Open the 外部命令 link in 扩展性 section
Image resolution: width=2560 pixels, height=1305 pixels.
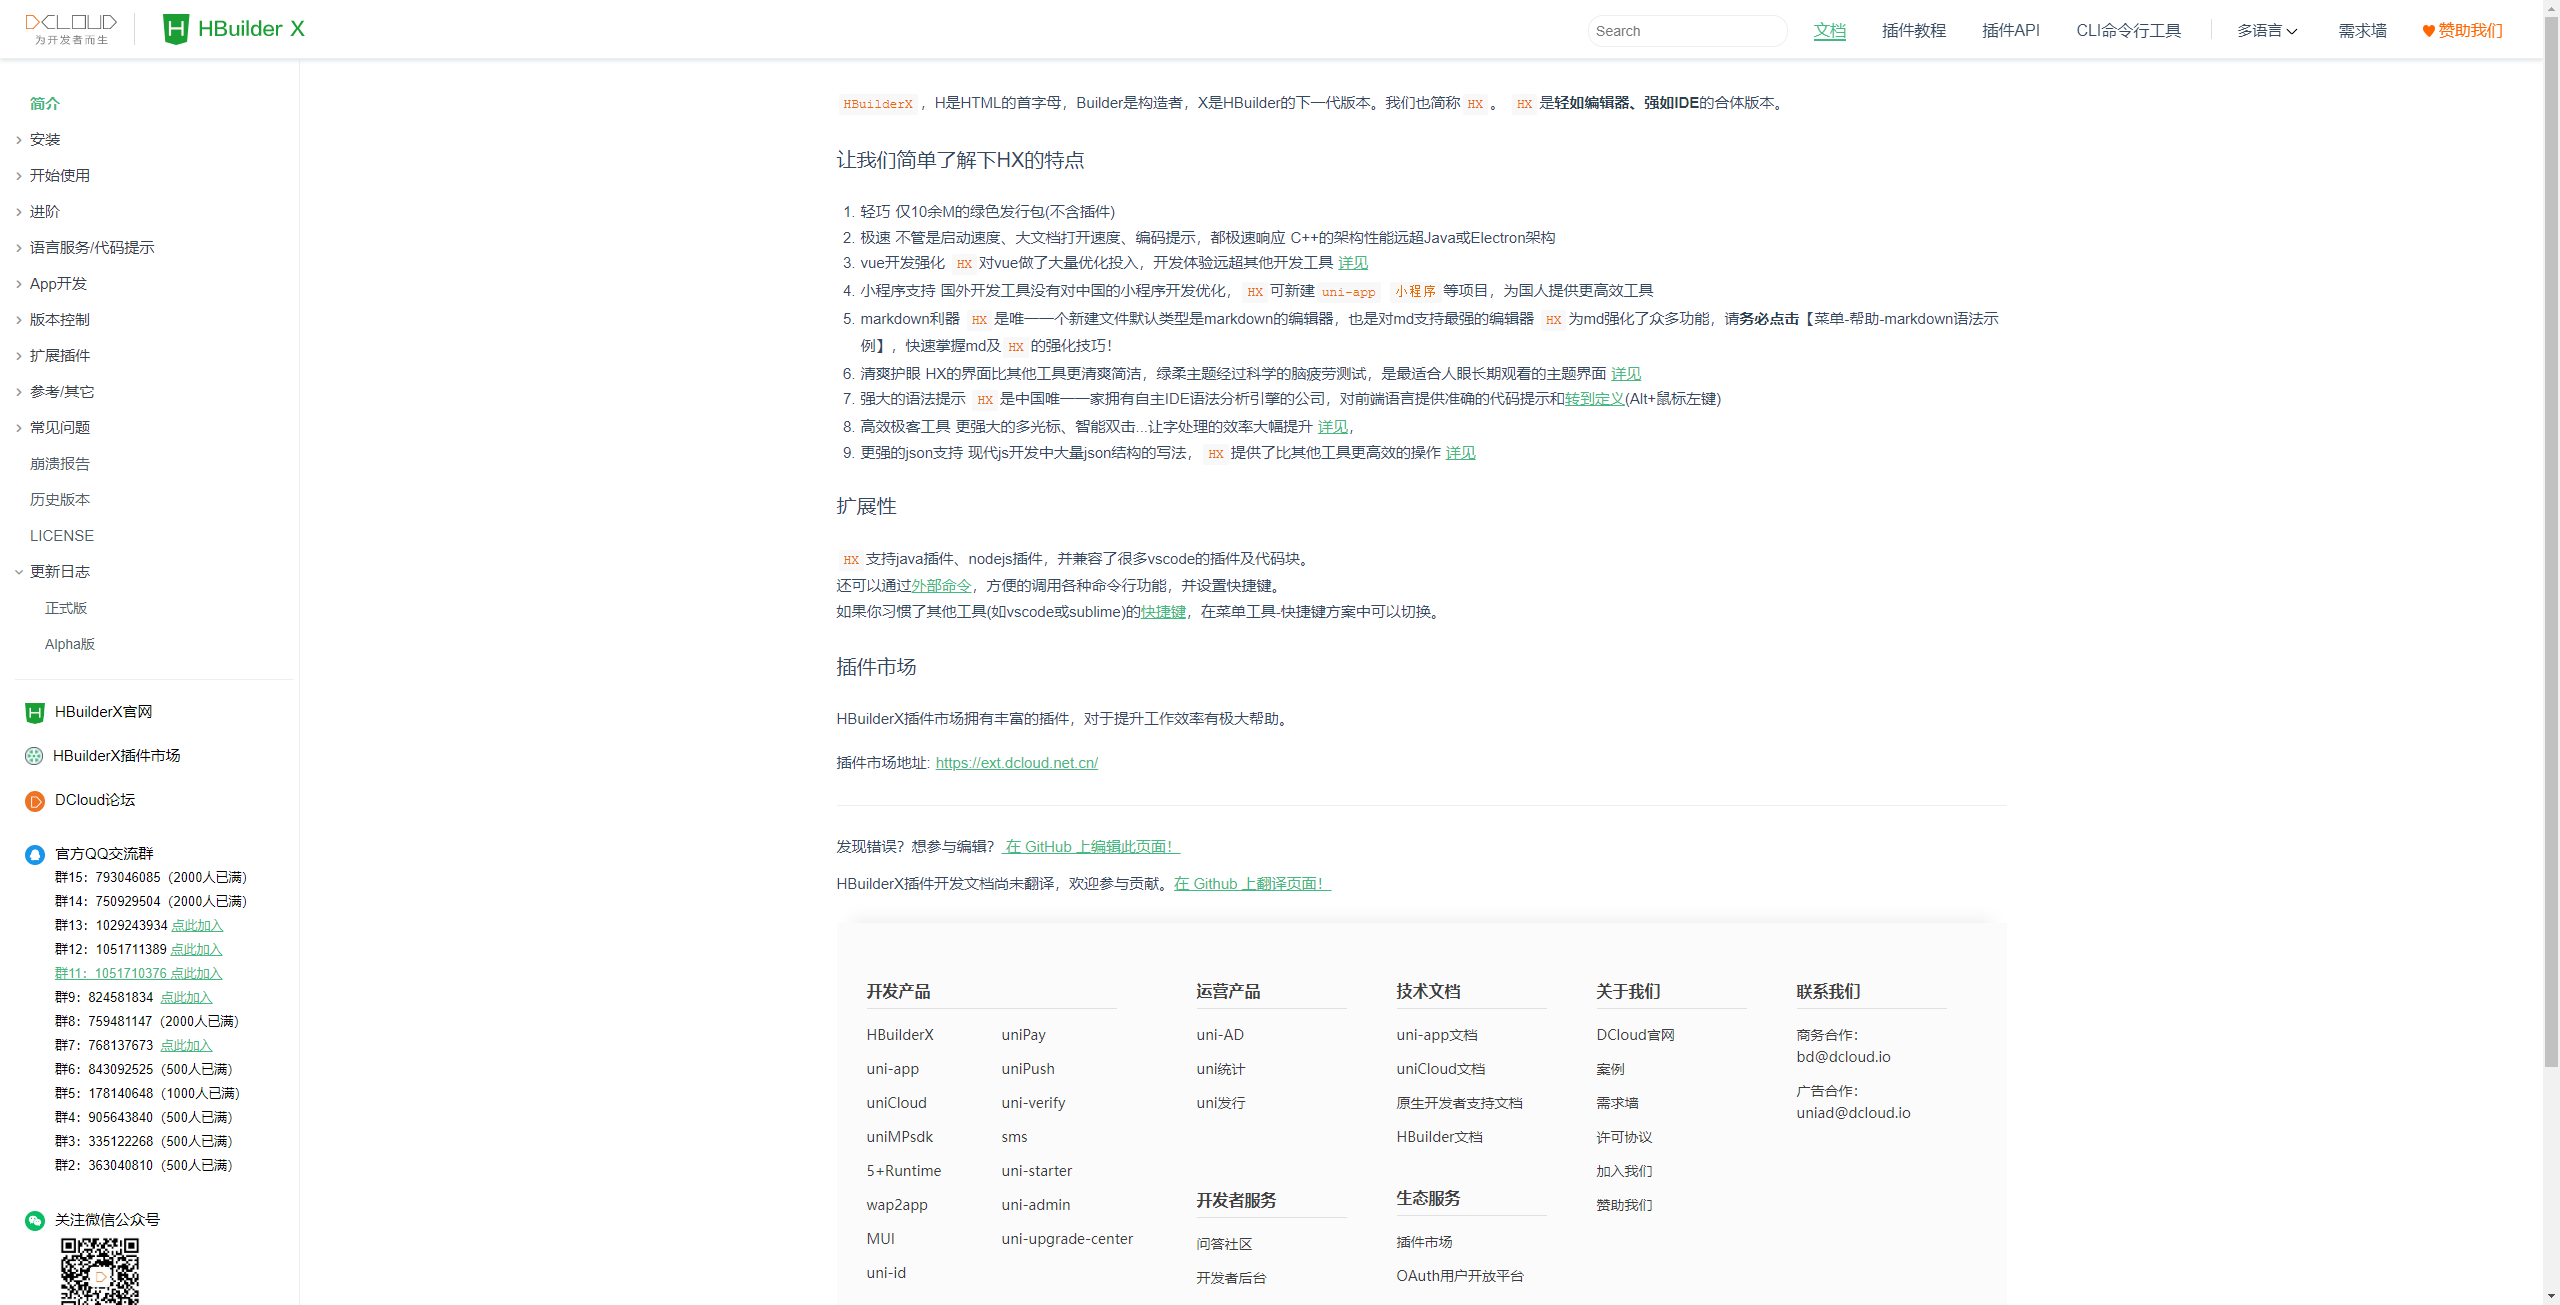[x=939, y=585]
